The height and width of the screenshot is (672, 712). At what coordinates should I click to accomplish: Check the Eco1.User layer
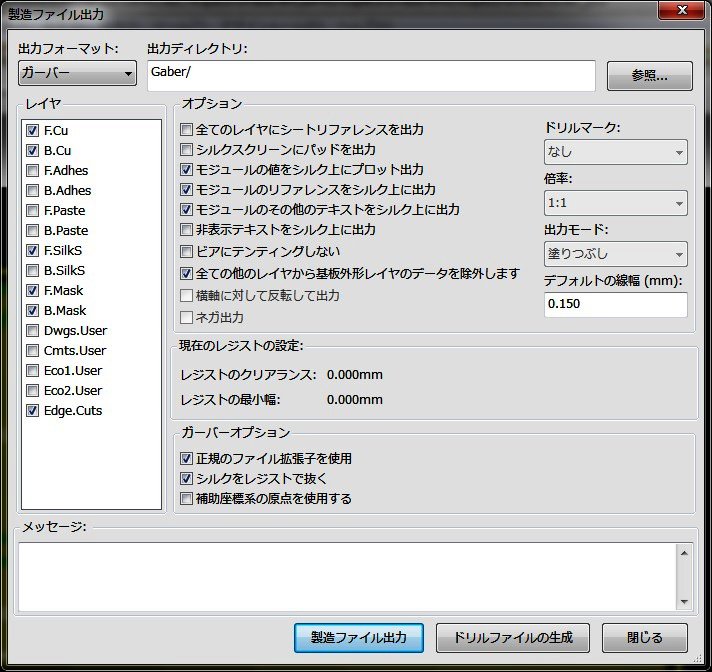(32, 371)
